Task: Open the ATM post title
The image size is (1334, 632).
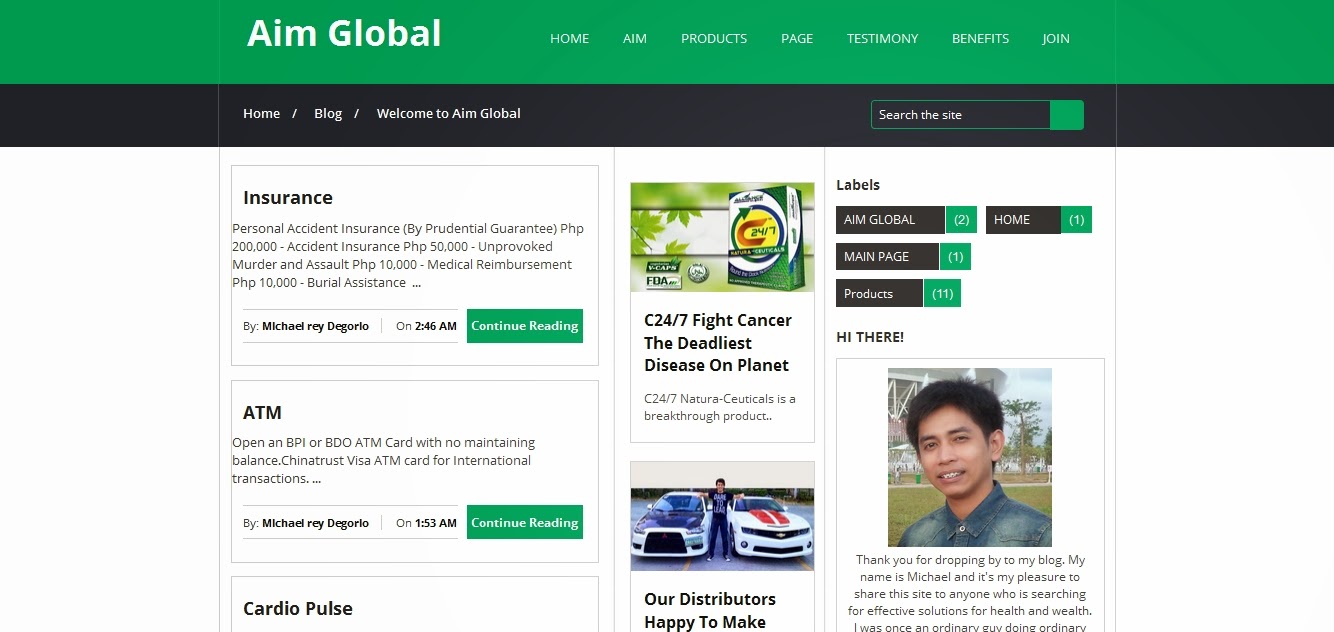Action: click(262, 413)
